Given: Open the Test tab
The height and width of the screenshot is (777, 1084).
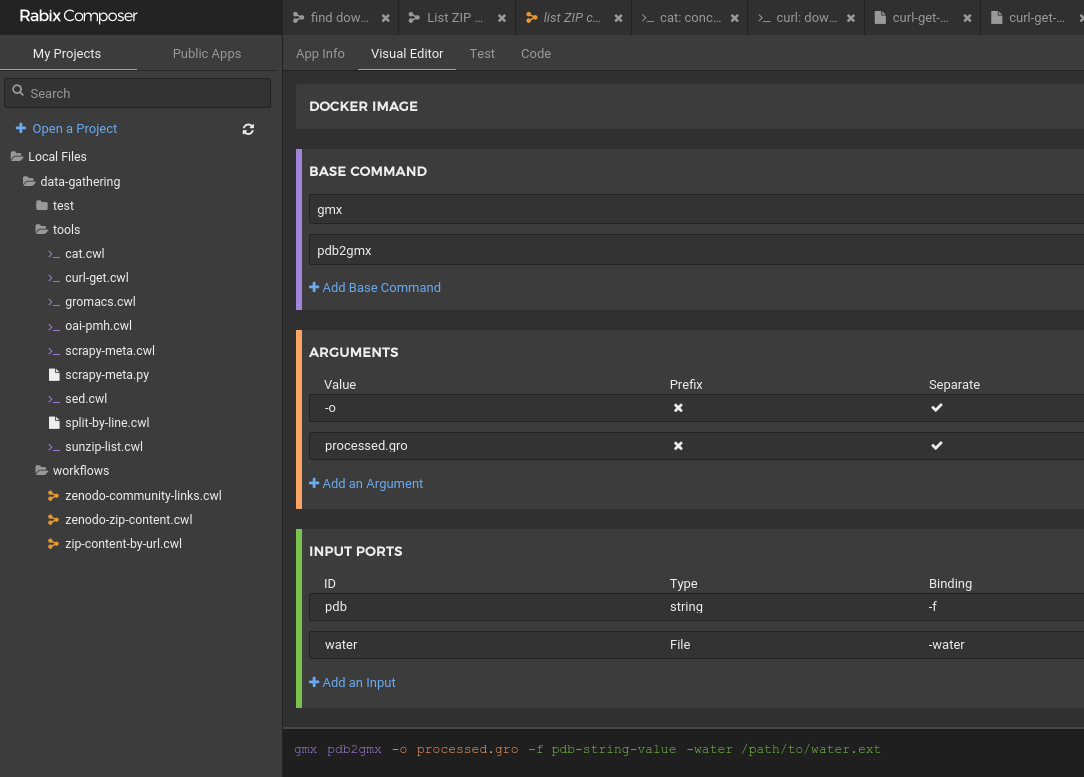Looking at the screenshot, I should click(x=482, y=53).
